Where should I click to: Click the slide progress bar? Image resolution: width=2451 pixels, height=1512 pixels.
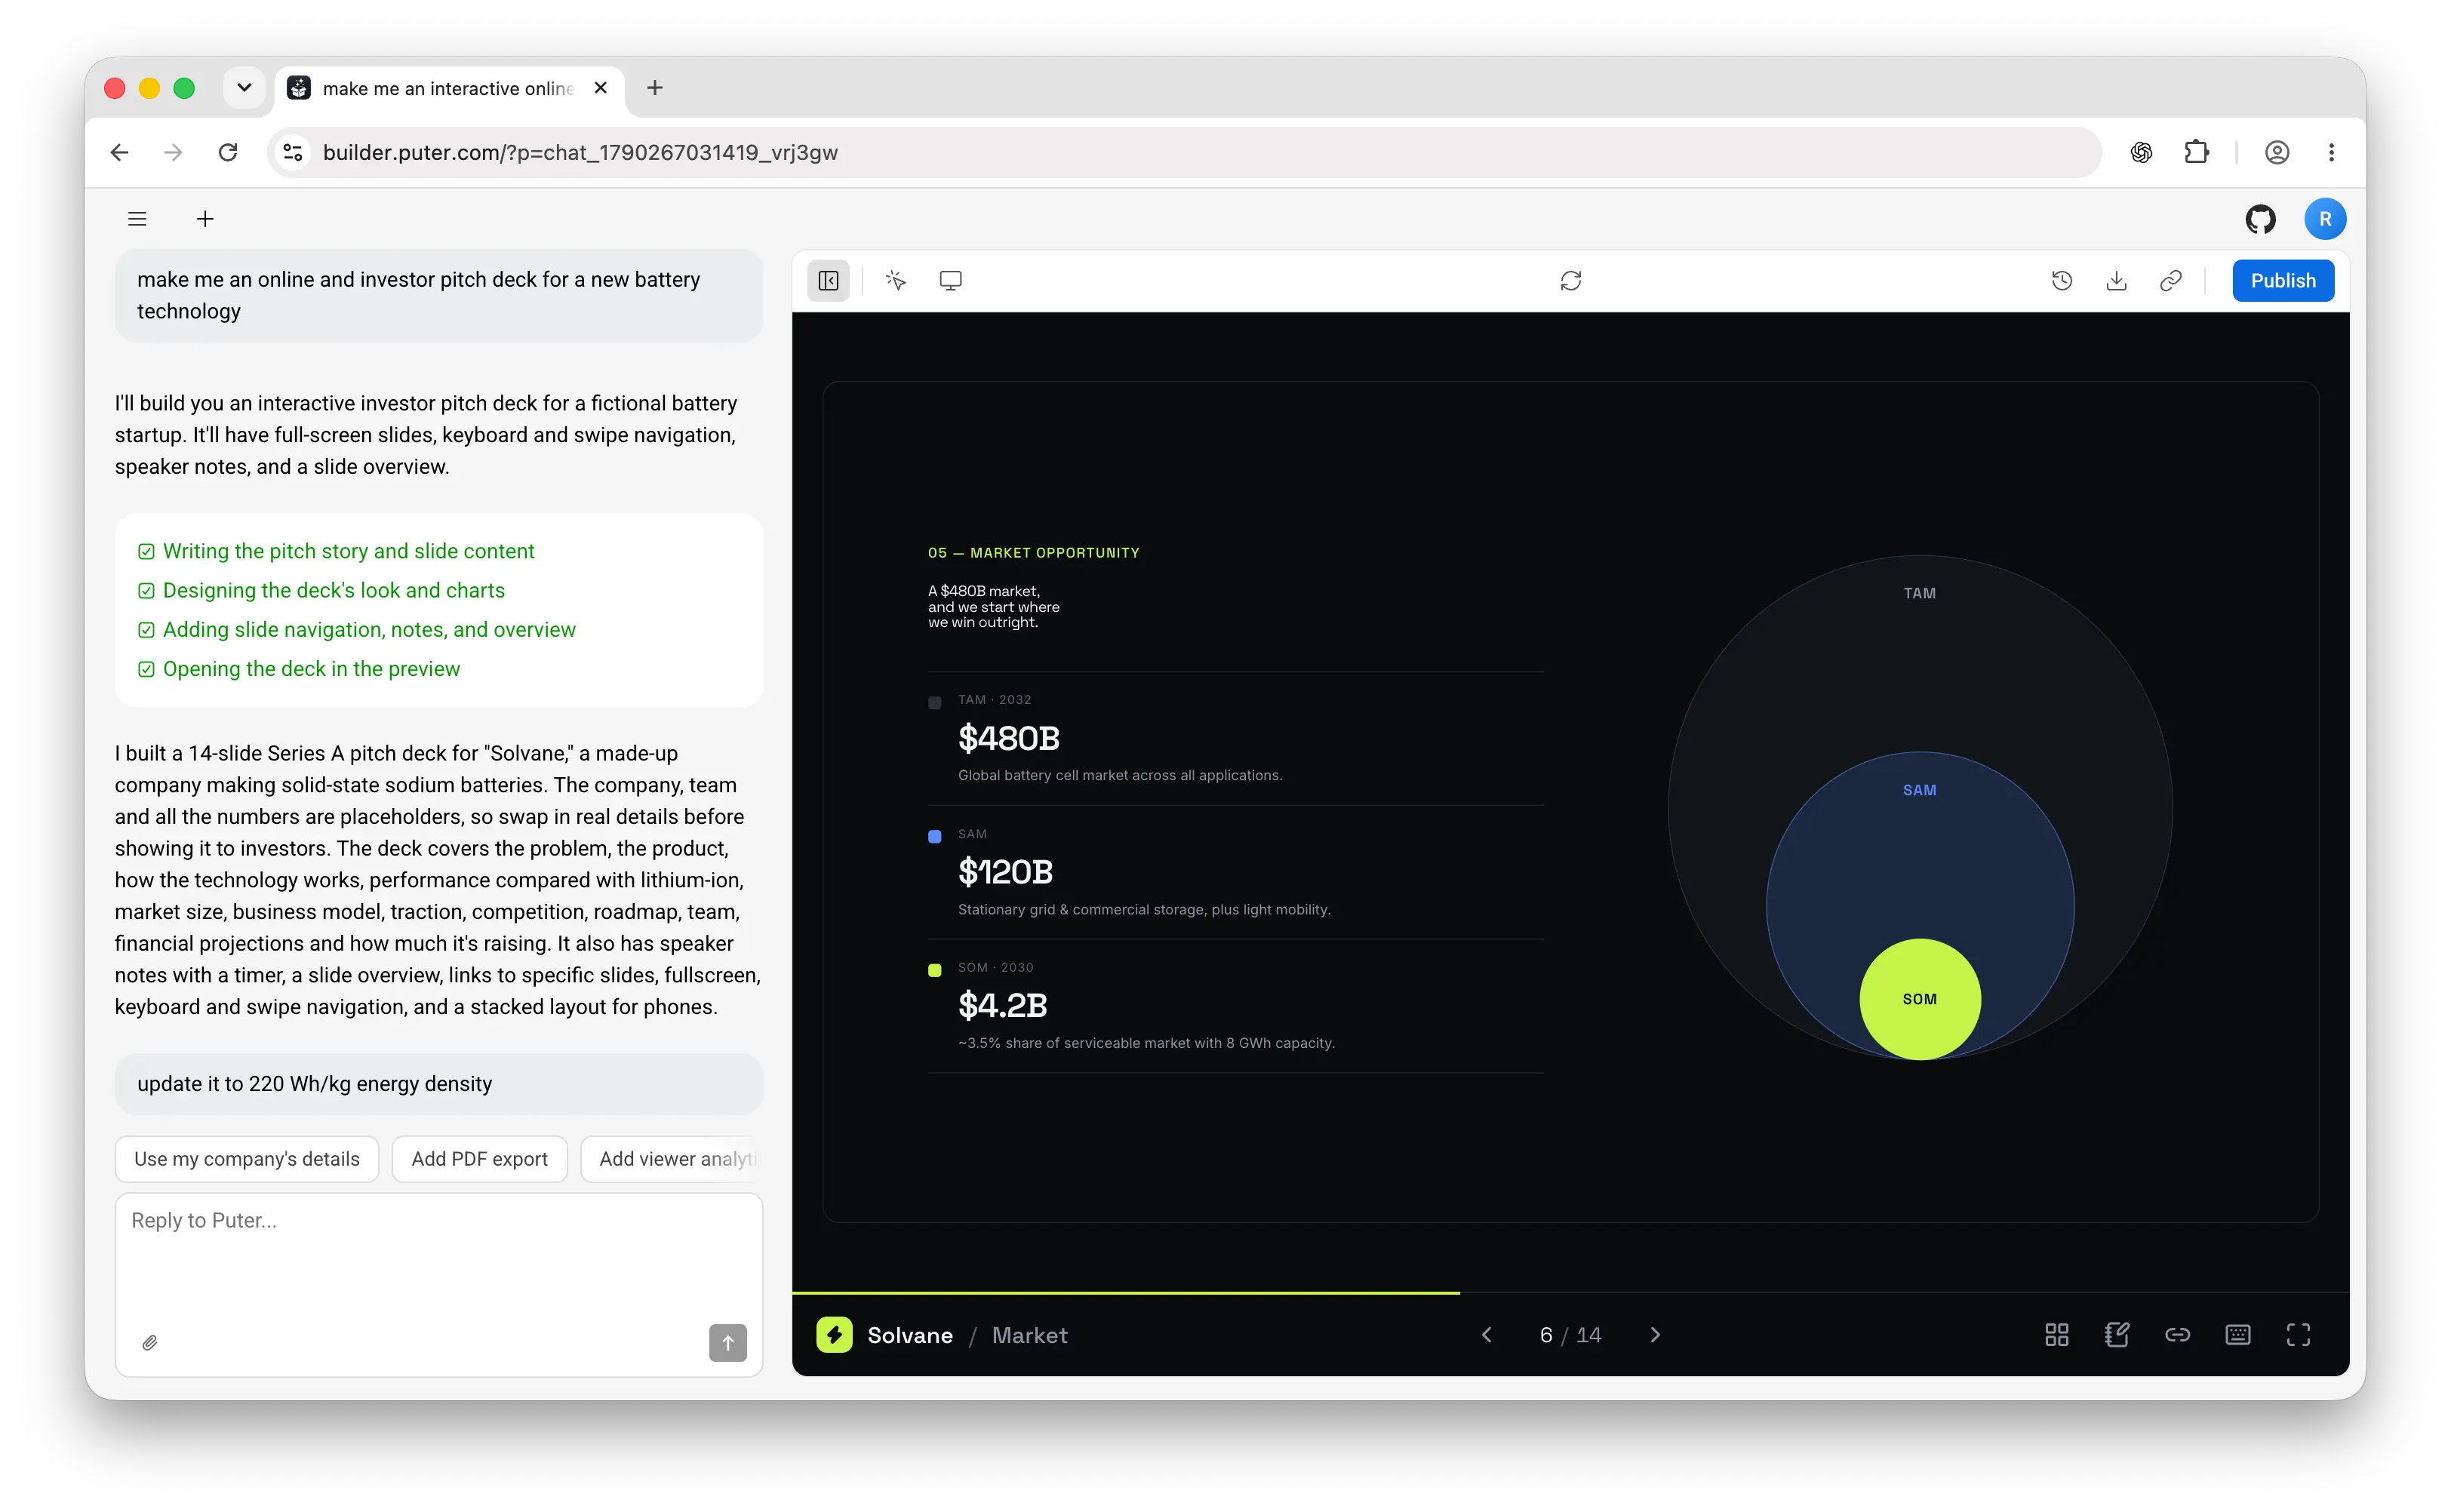click(1570, 1293)
